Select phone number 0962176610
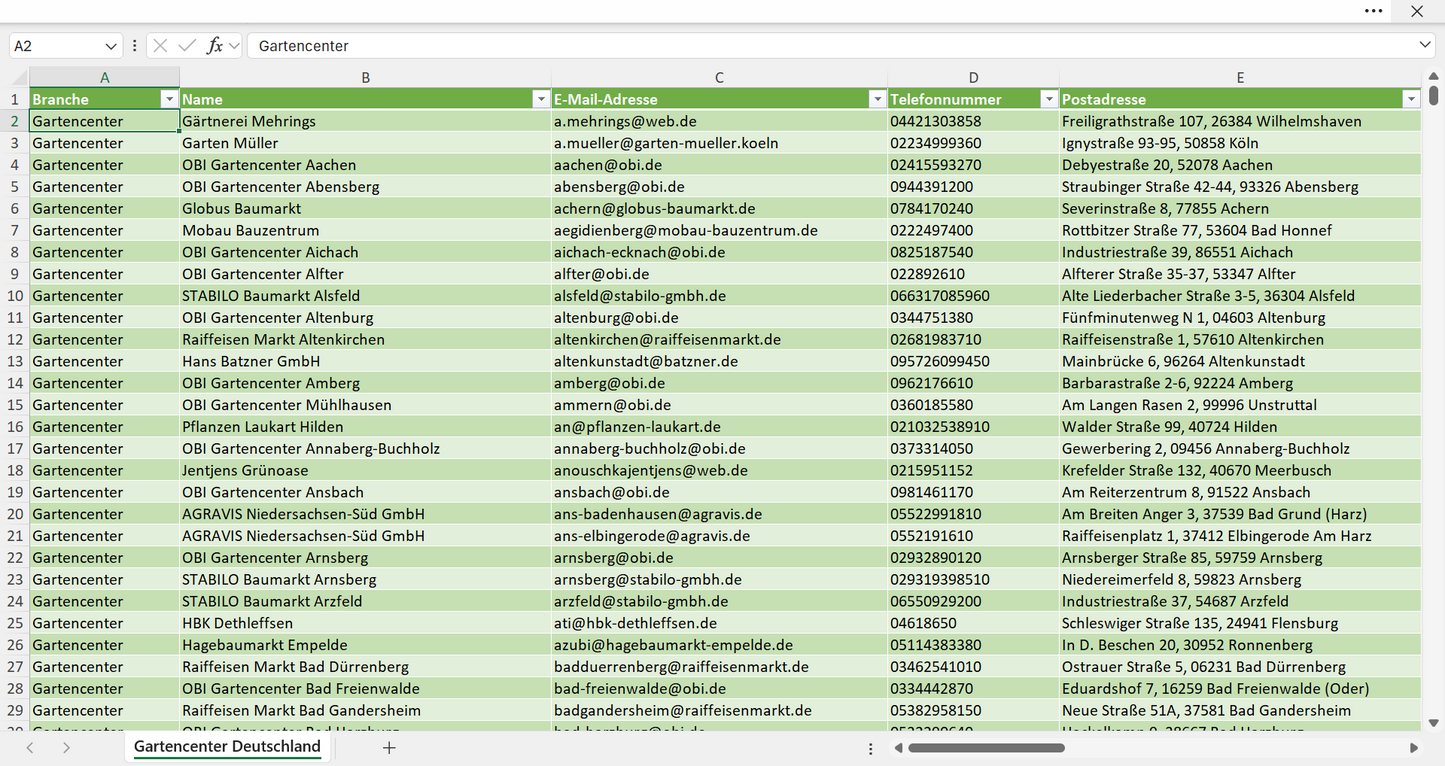This screenshot has height=766, width=1445. [x=974, y=383]
